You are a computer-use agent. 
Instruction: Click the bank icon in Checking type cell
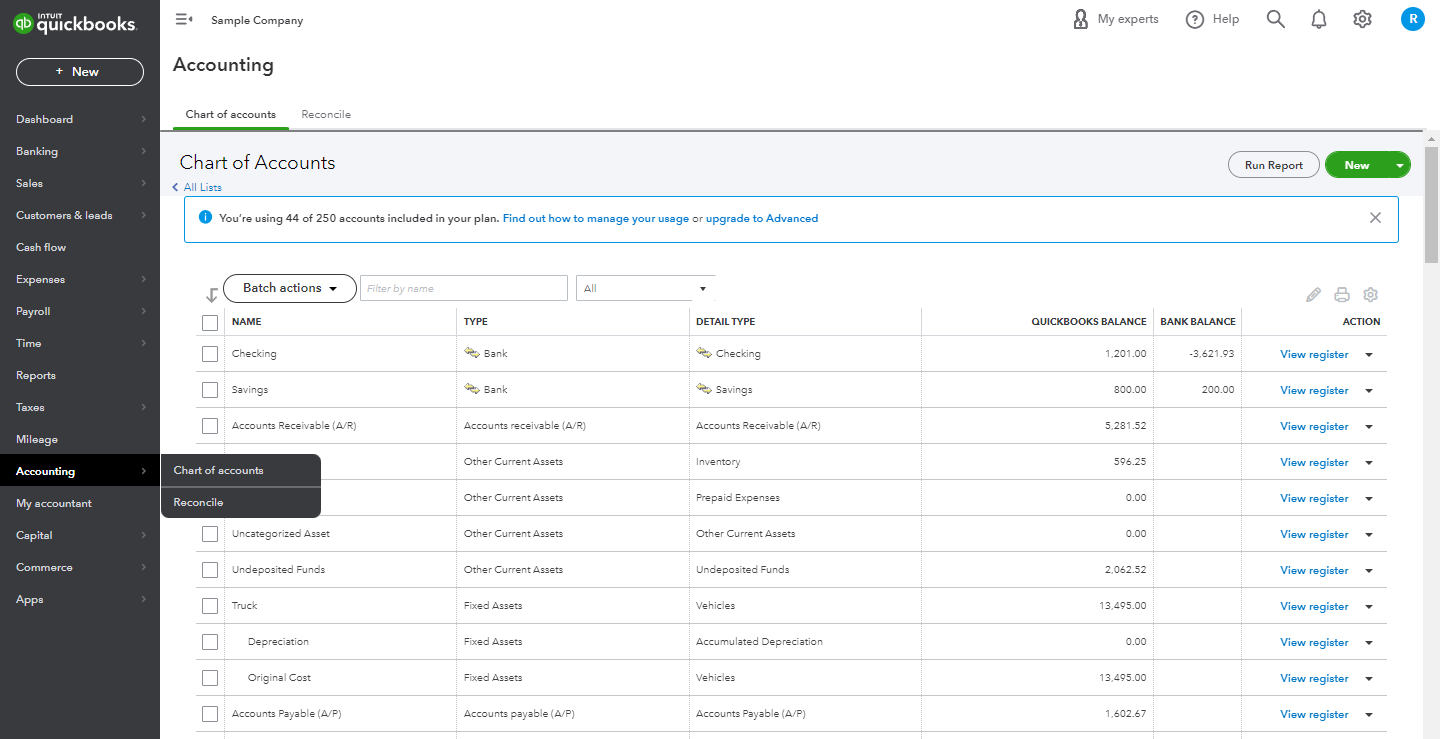click(472, 353)
